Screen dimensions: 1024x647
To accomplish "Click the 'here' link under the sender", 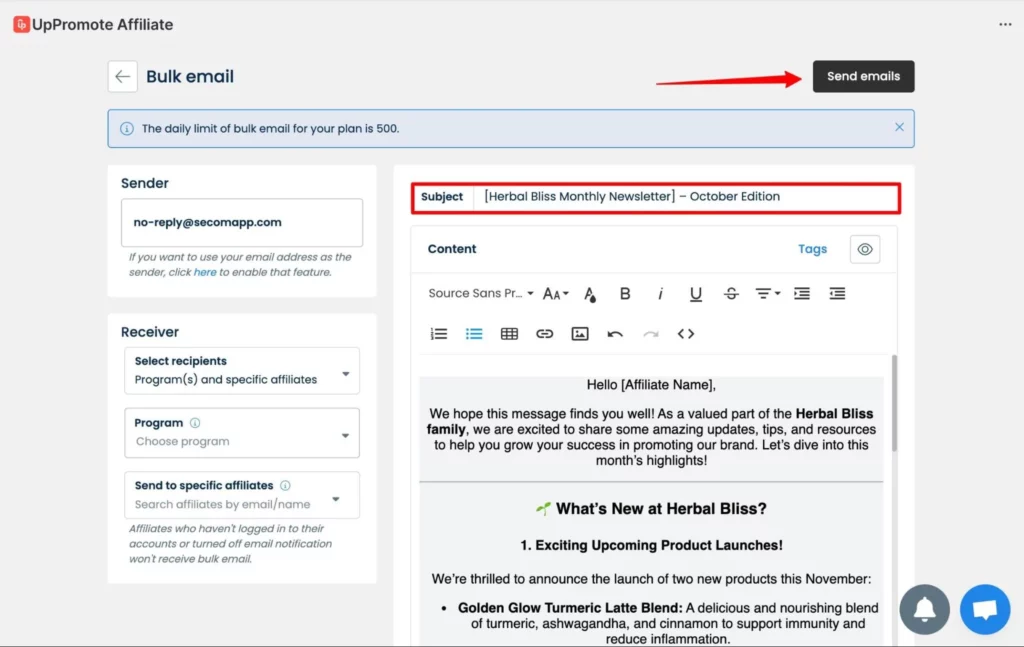I will [205, 272].
